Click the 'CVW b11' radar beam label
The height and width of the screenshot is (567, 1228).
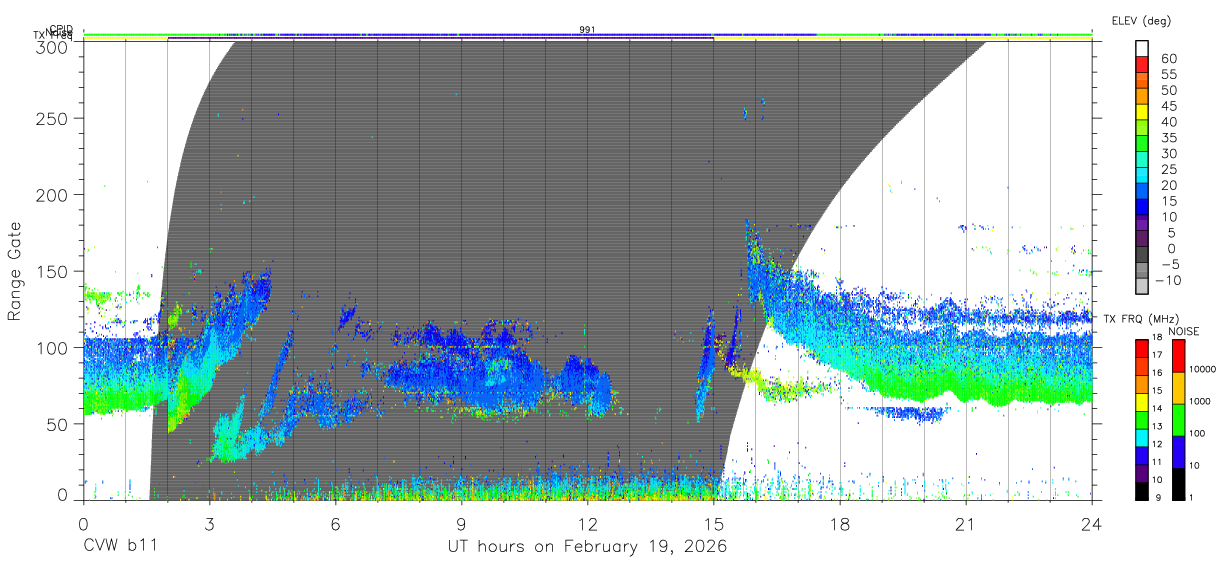[120, 547]
